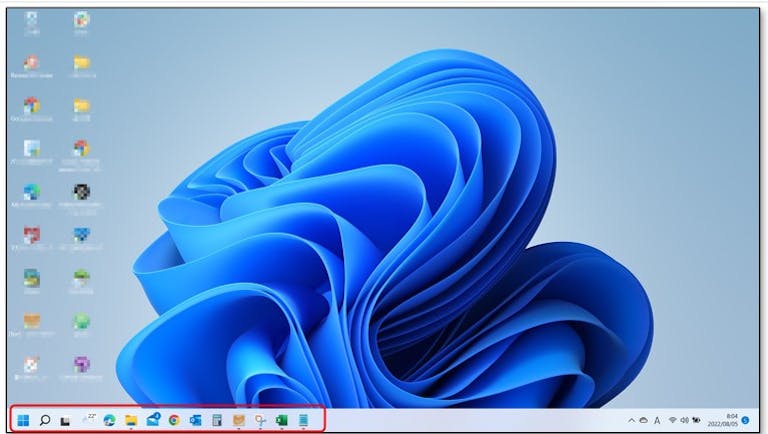Select the purple desktop shortcut icon
Screen dimensions: 768x434
coord(81,364)
